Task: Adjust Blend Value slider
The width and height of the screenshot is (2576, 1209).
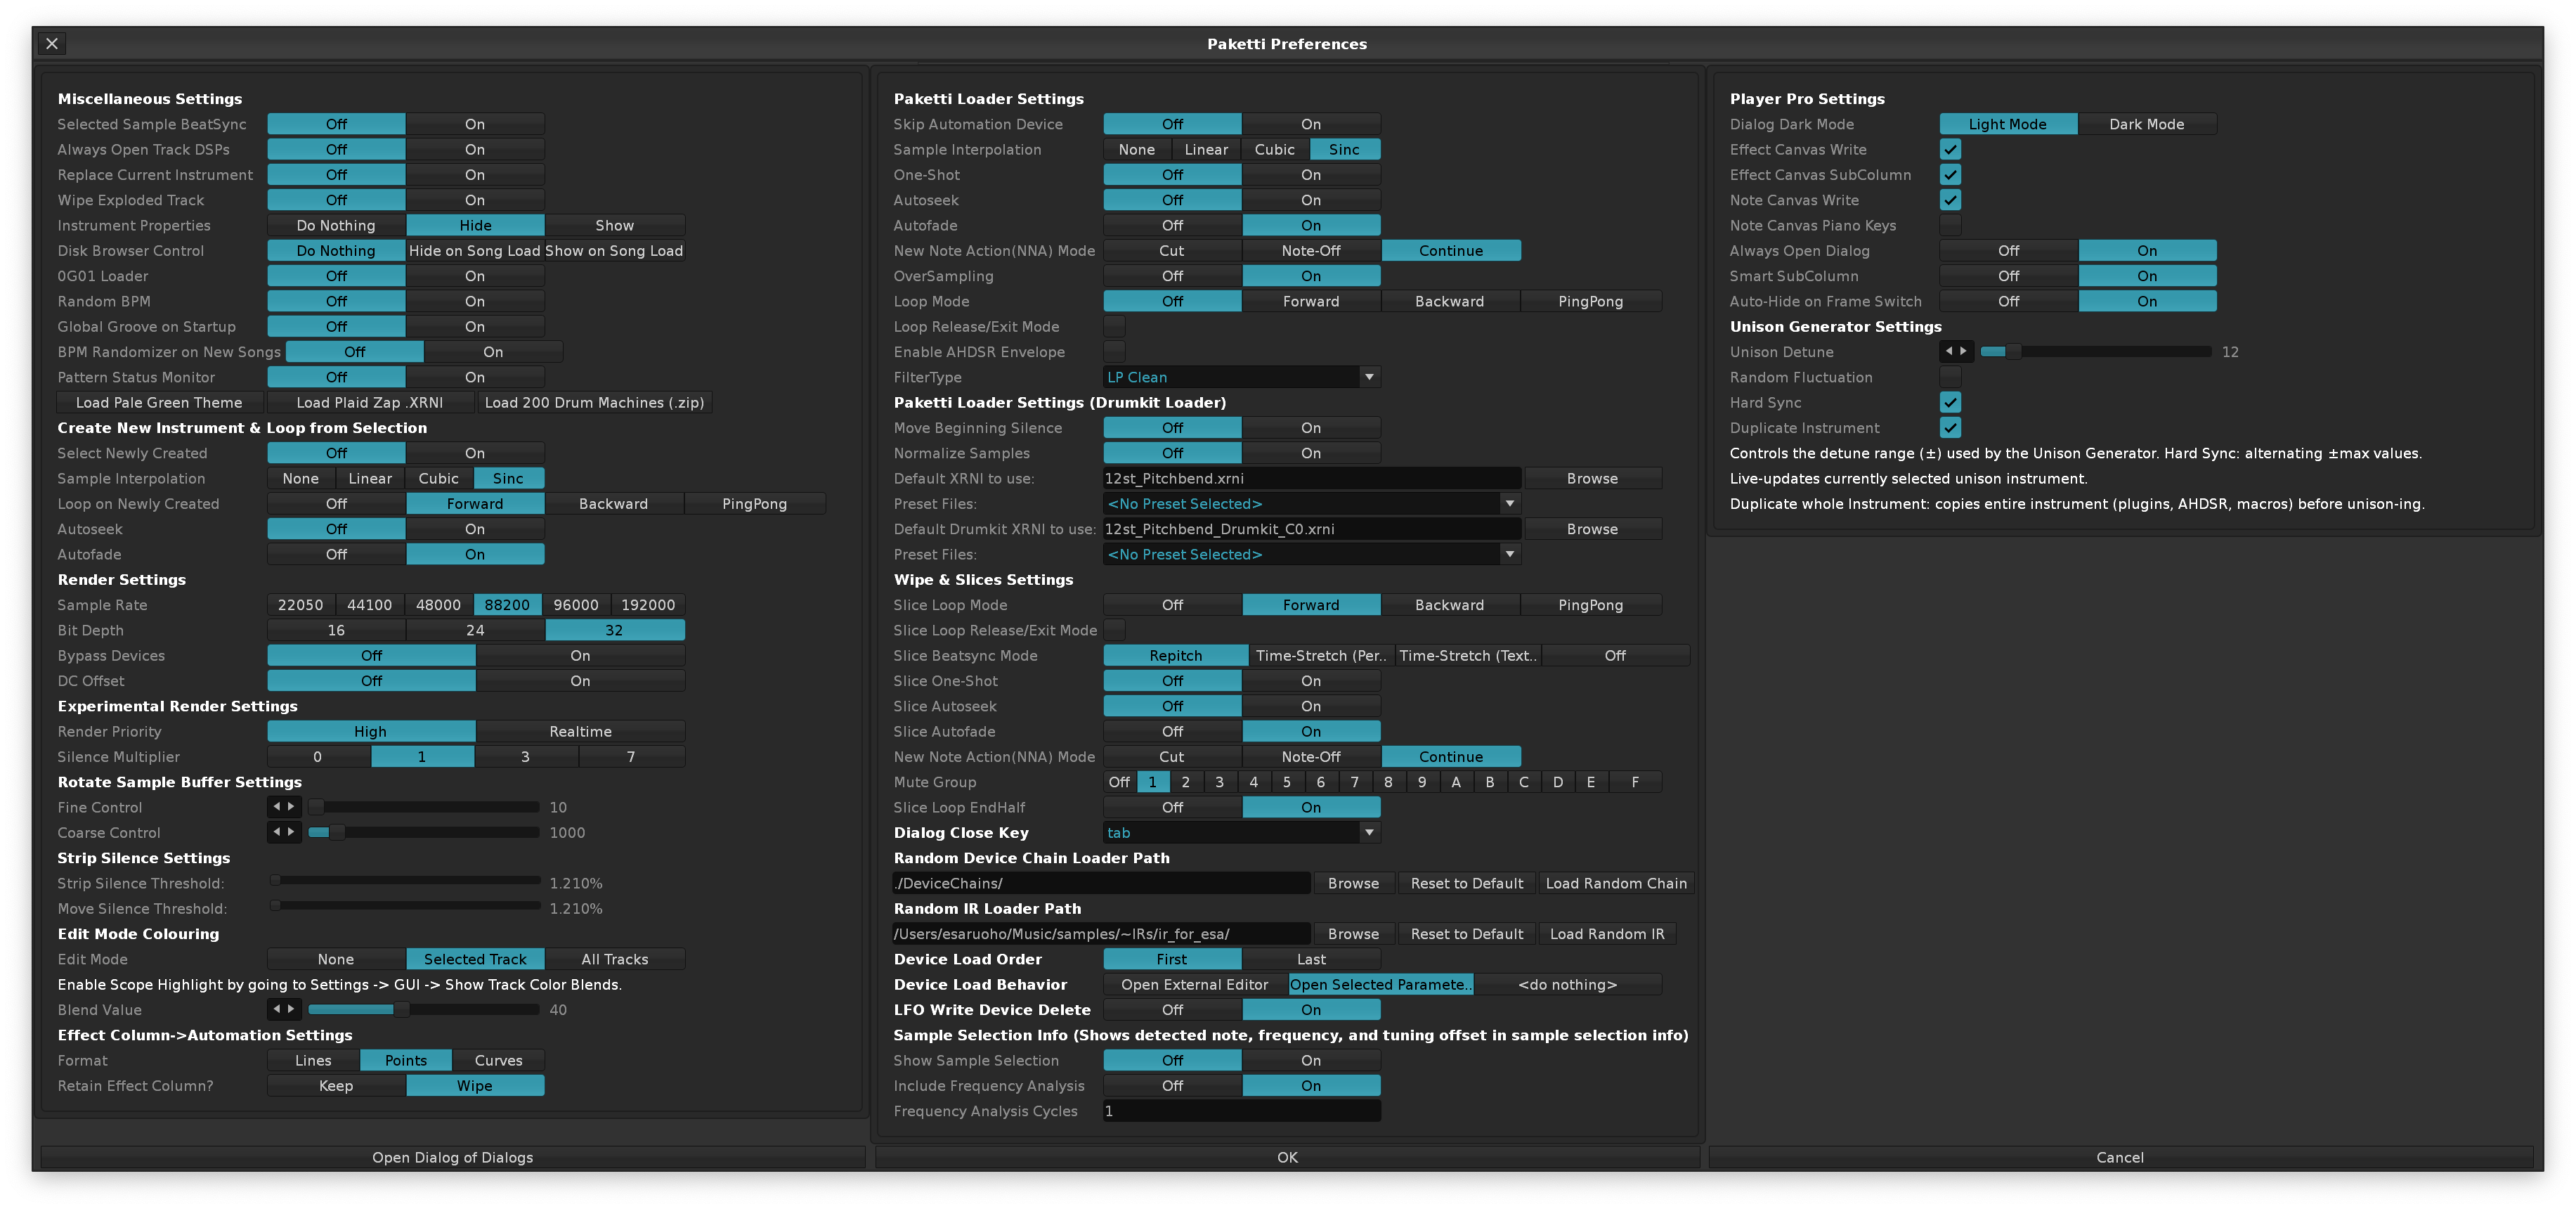Action: point(424,1009)
